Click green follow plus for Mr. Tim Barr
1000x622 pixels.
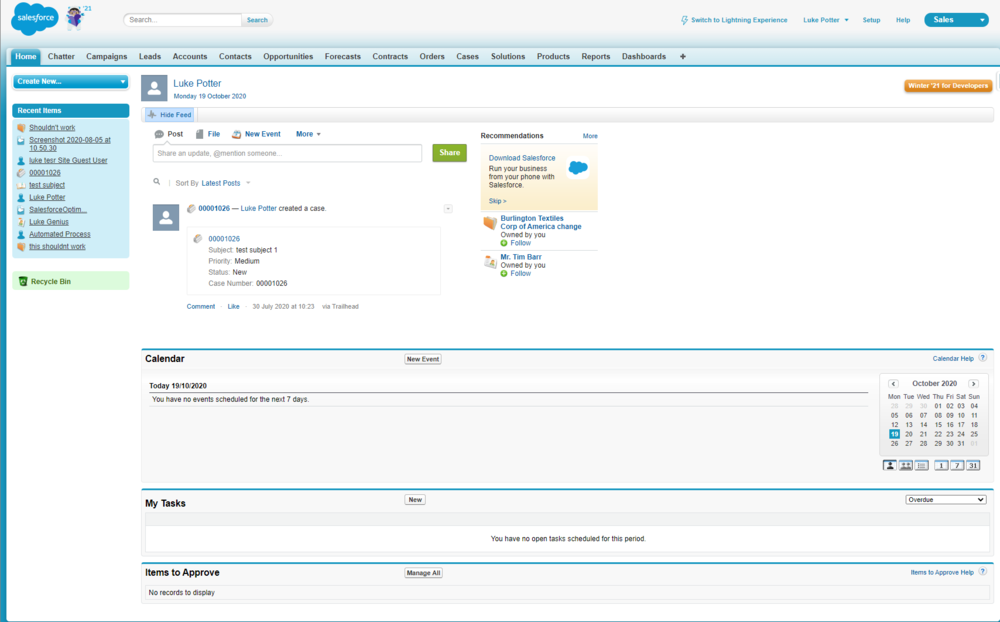pos(504,274)
